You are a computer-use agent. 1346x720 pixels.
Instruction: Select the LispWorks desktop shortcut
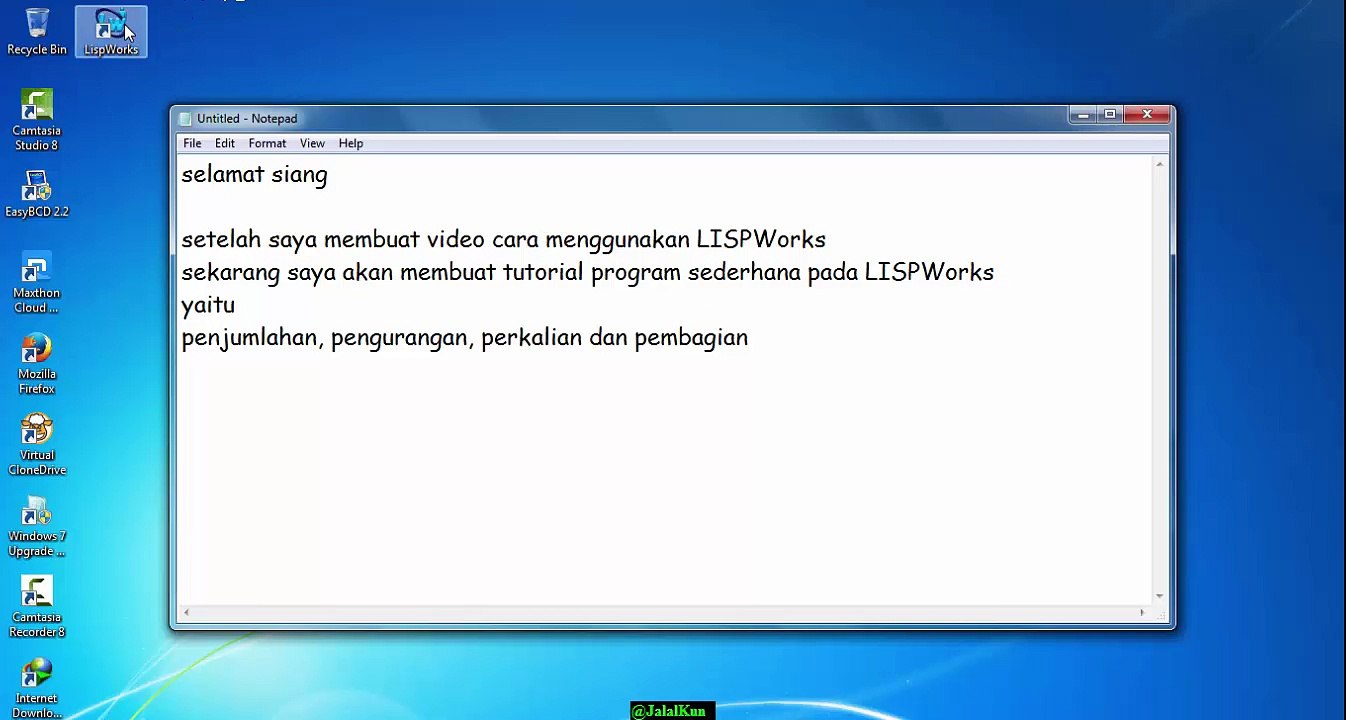point(111,32)
